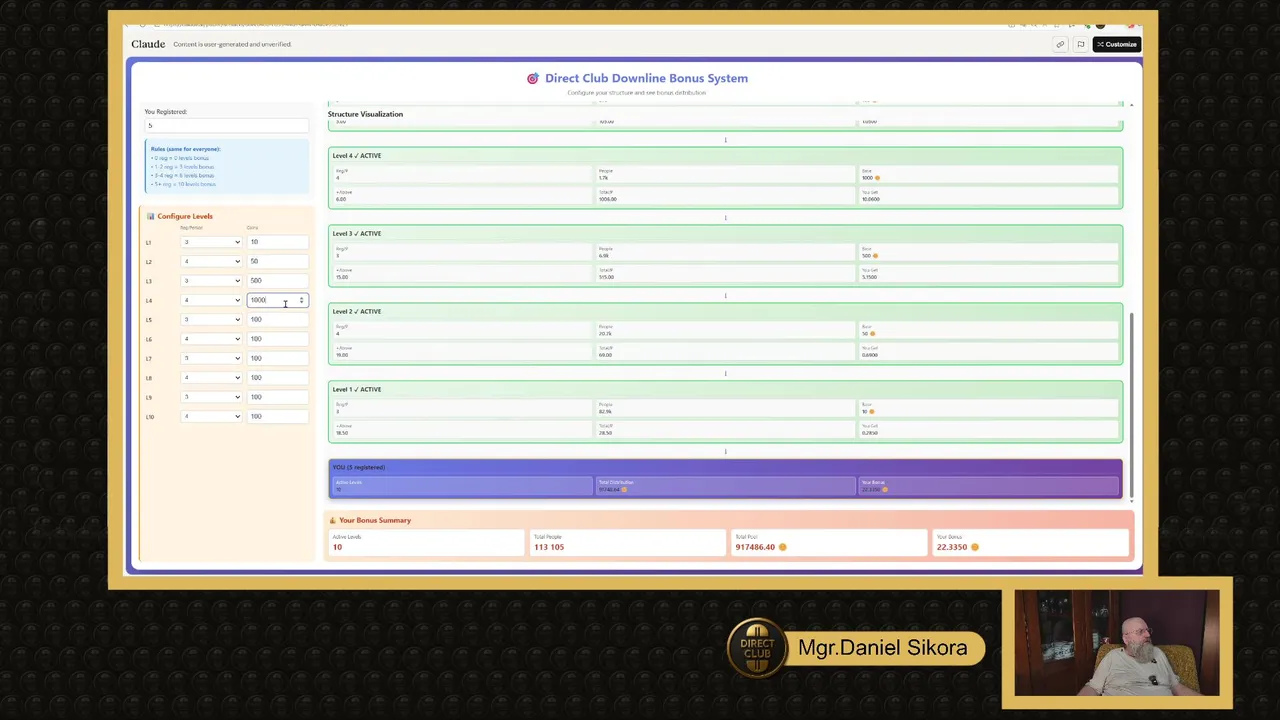The image size is (1280, 720).
Task: Click the Level 2 Base coin icon
Action: pyautogui.click(x=873, y=334)
